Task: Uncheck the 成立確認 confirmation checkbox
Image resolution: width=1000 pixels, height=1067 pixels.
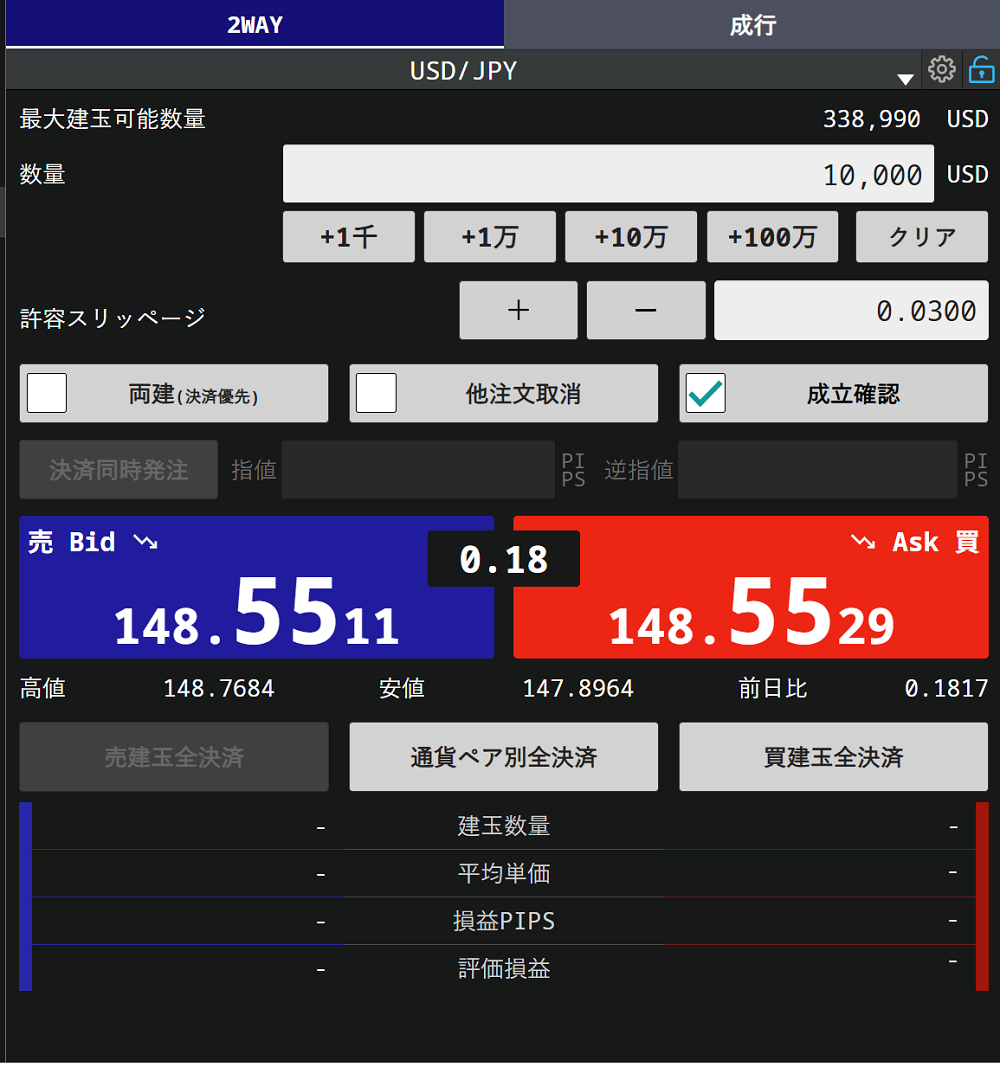Action: [x=706, y=393]
